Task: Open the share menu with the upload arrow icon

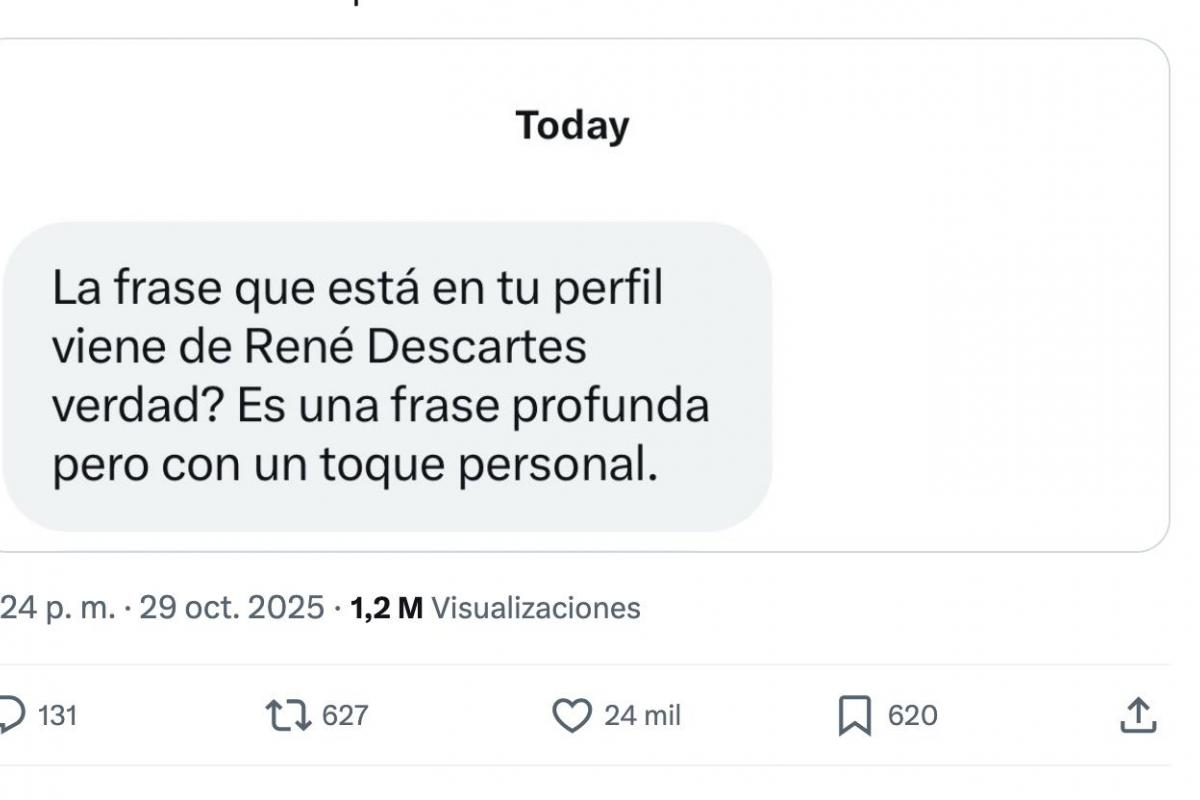Action: (1136, 715)
